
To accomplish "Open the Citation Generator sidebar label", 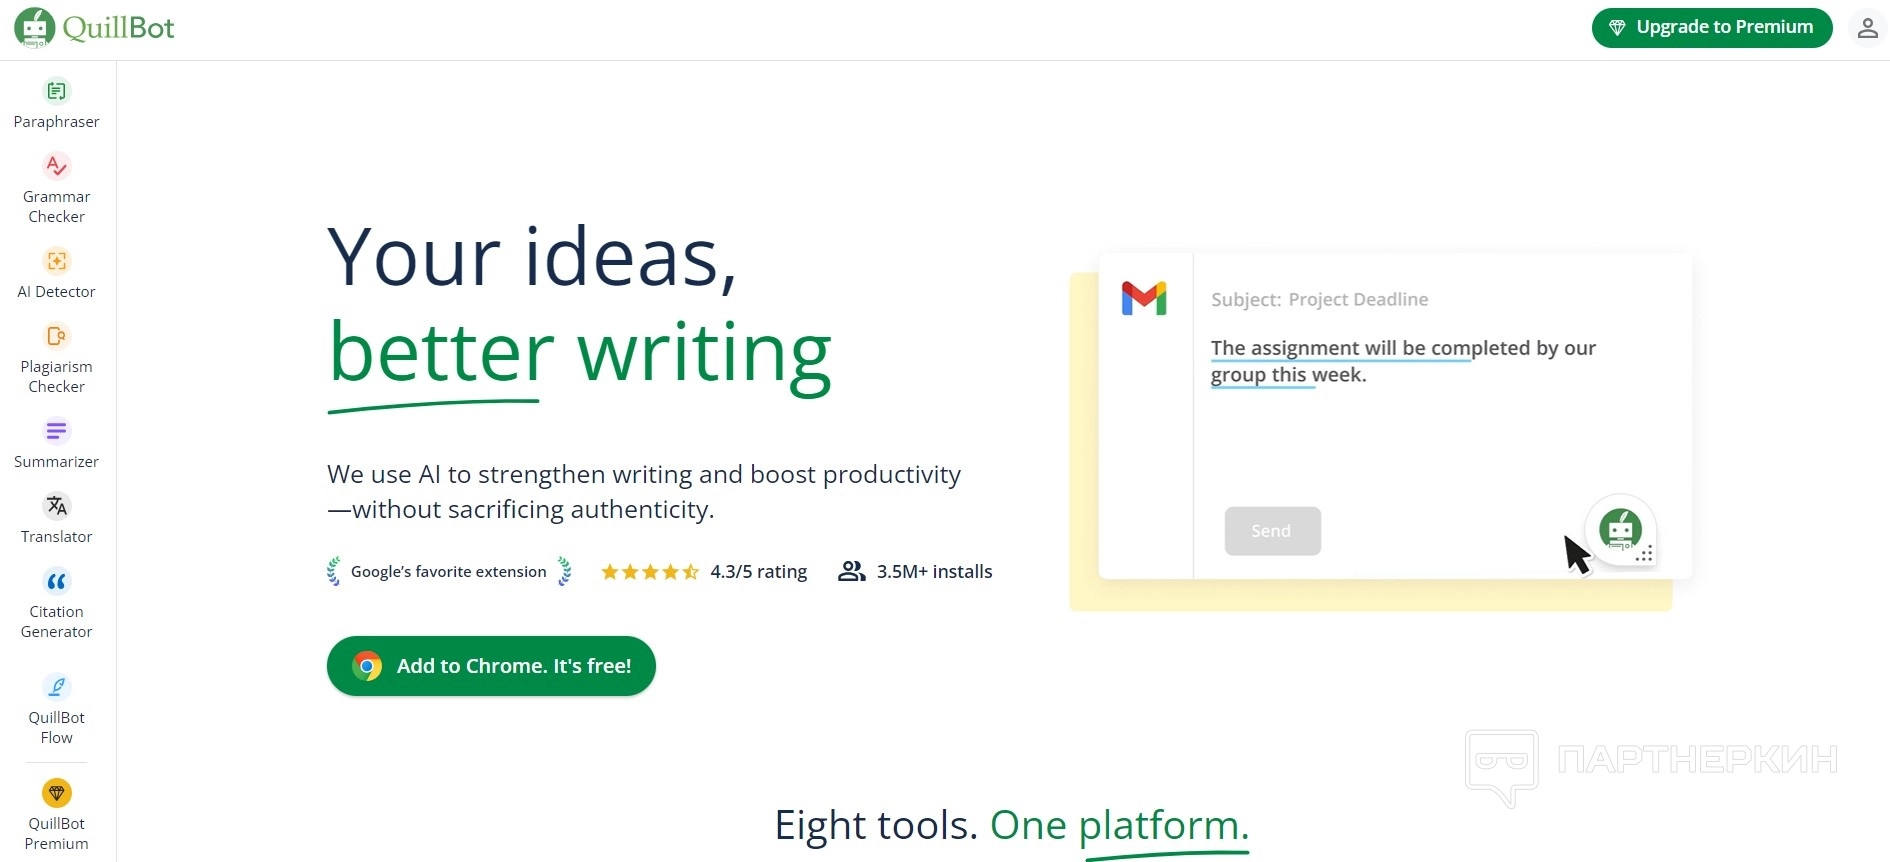I will coord(57,622).
